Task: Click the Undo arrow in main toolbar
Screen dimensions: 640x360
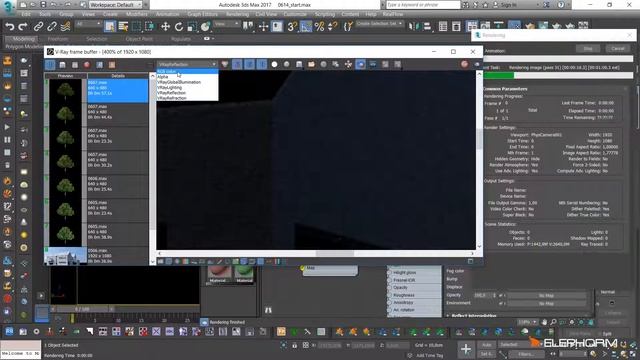Action: [9, 27]
